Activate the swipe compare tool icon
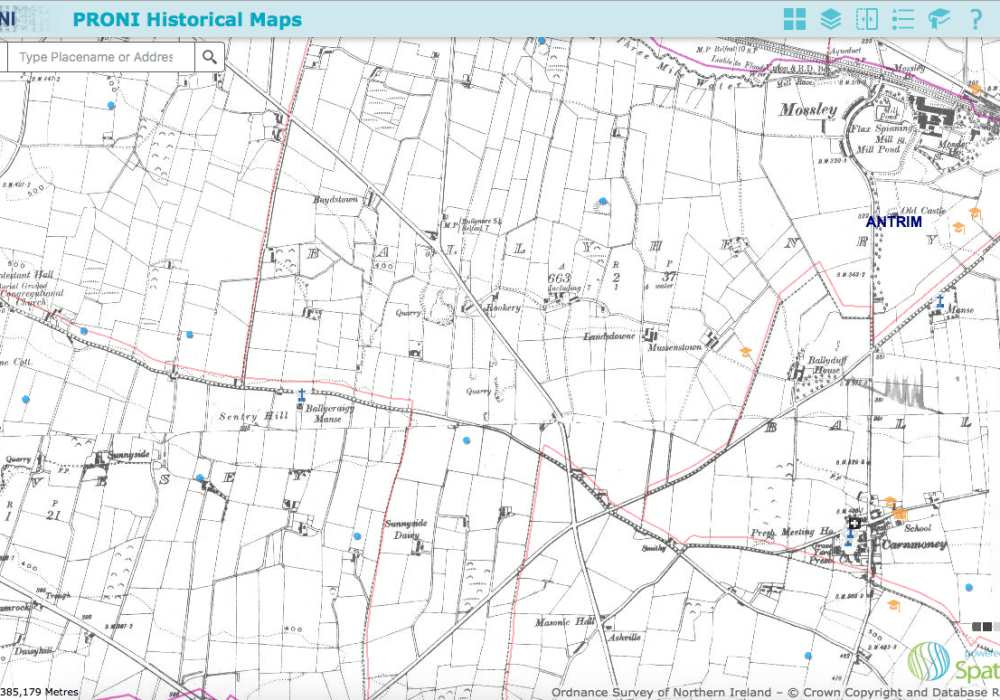1000x700 pixels. (866, 19)
